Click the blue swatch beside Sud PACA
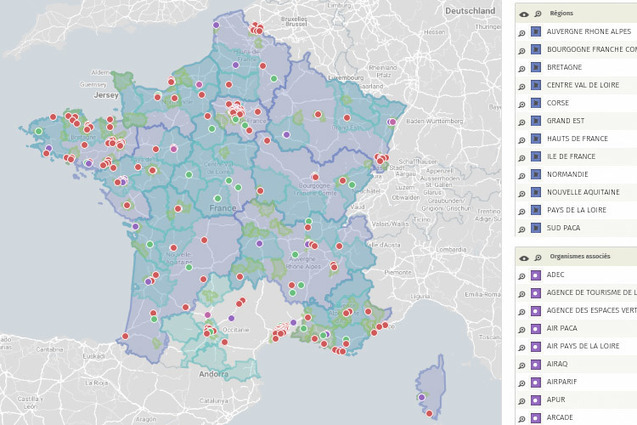 (536, 228)
